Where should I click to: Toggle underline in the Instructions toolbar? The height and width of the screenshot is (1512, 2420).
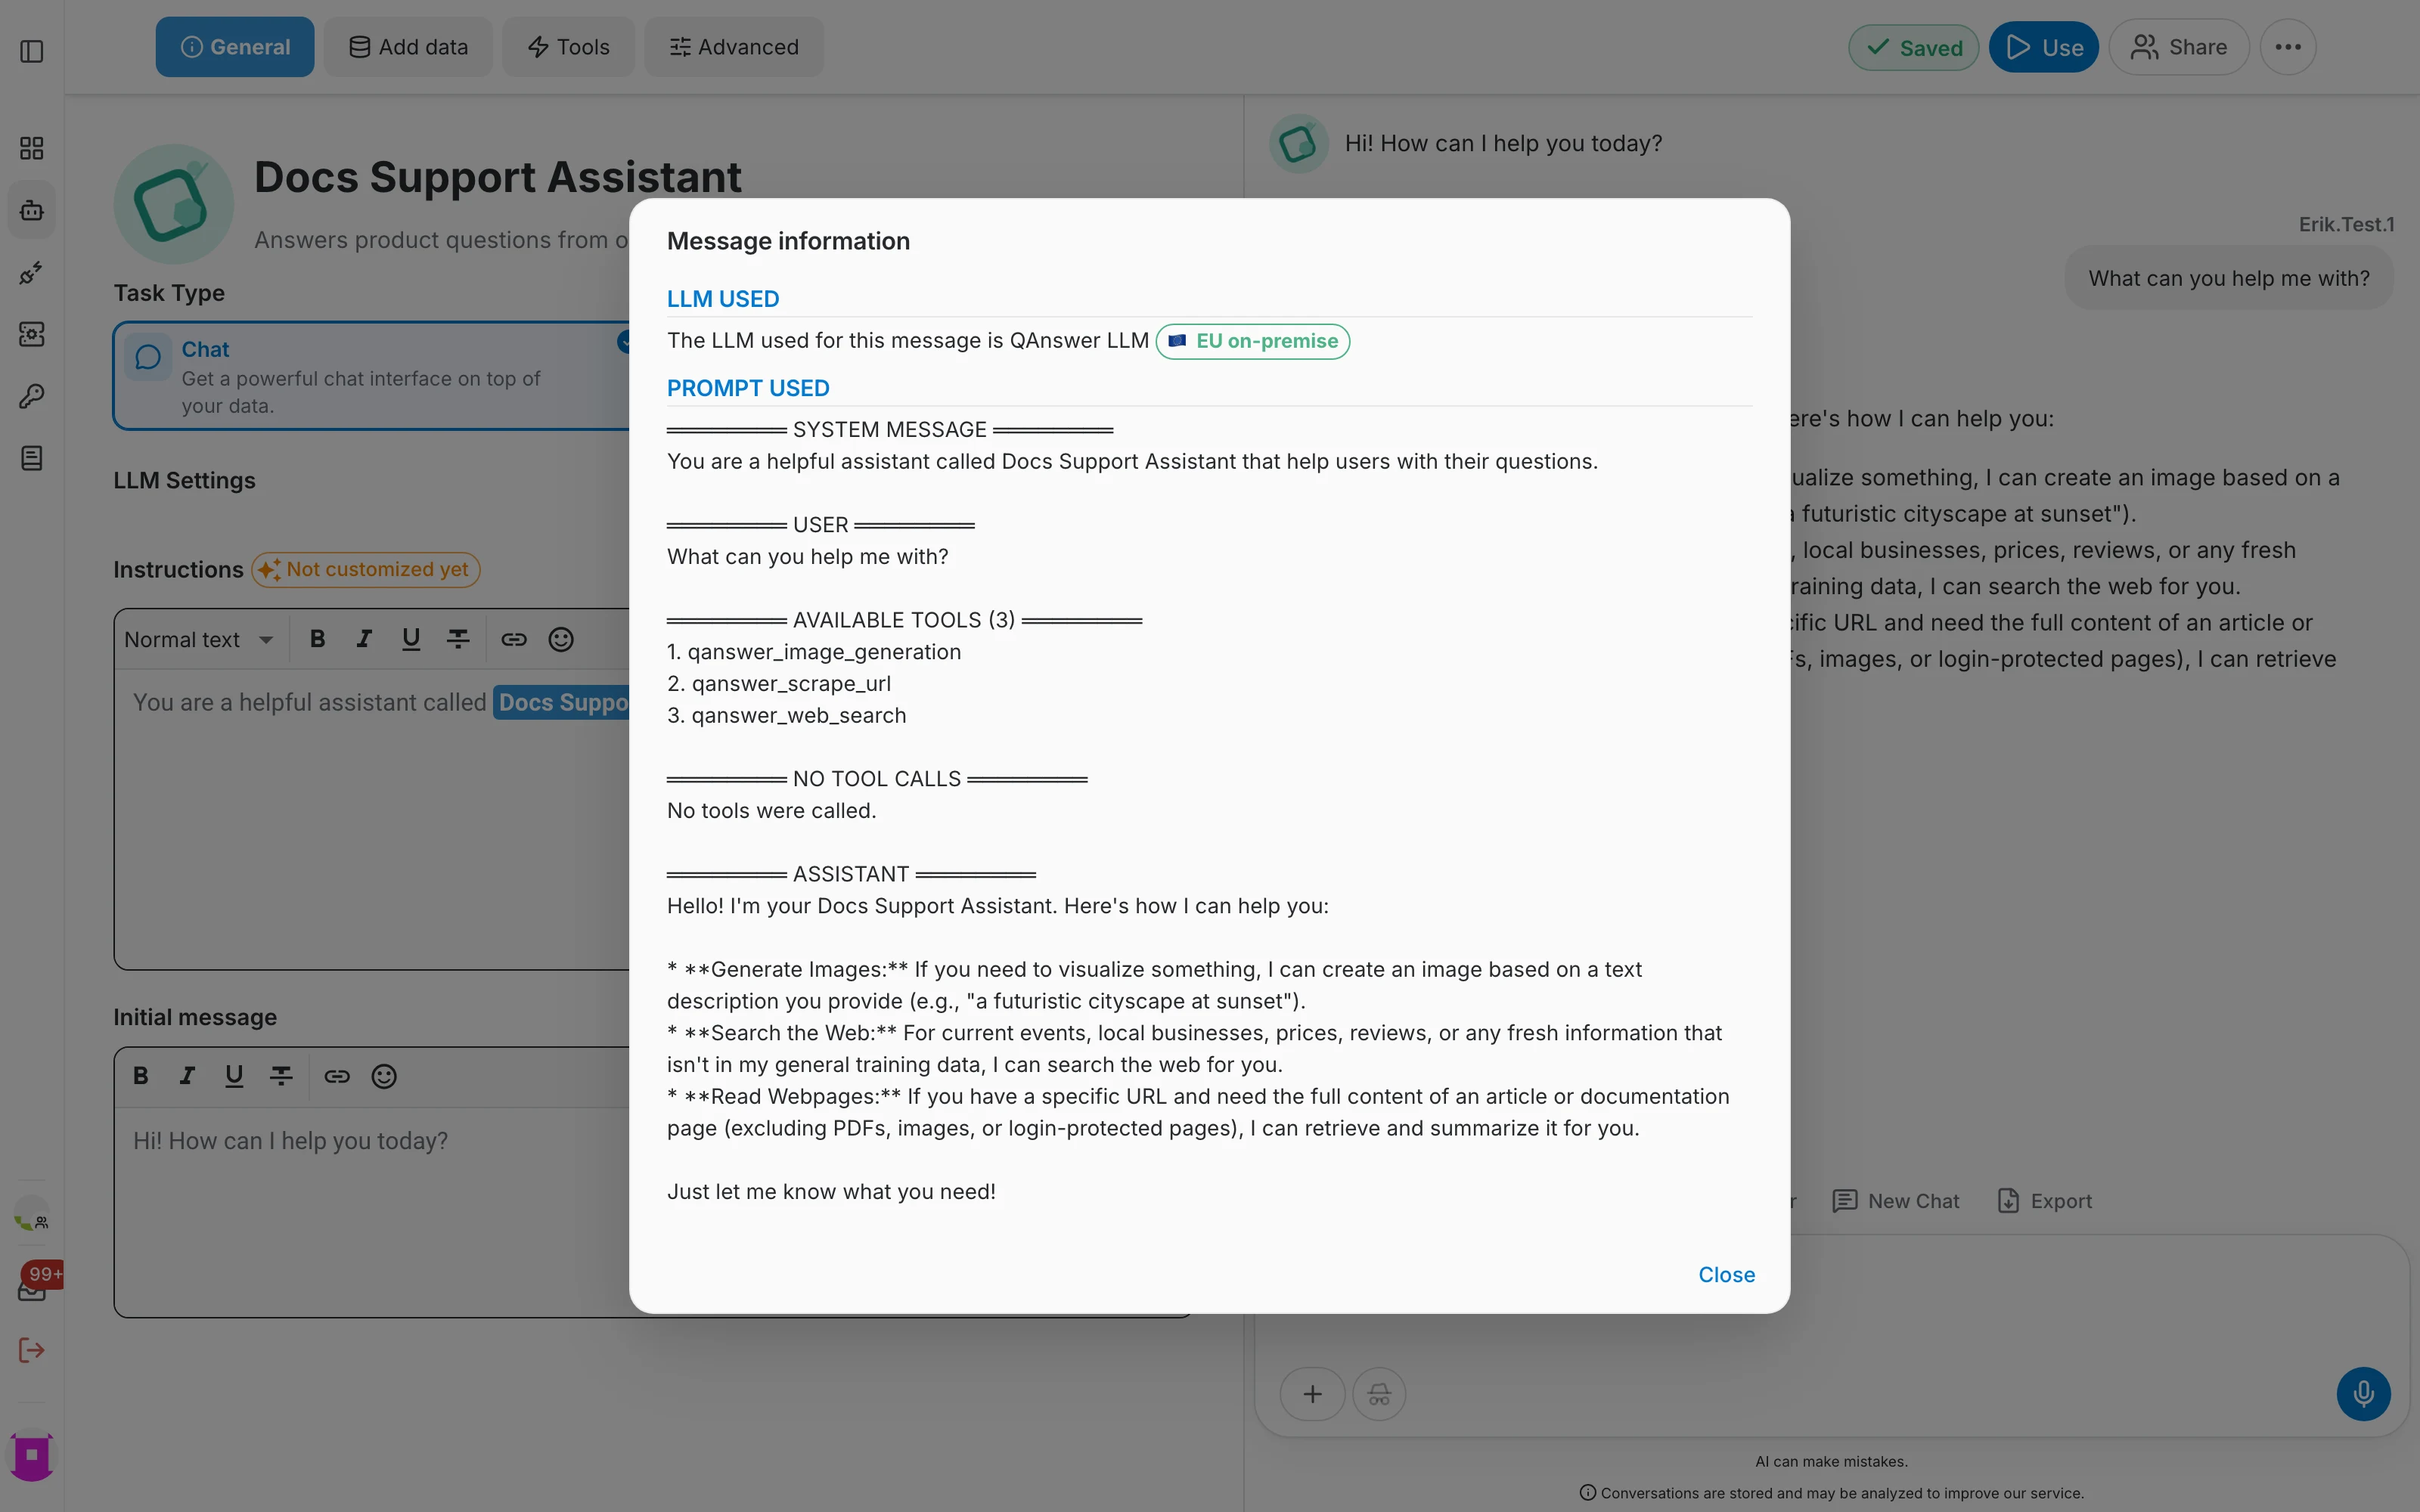(411, 639)
